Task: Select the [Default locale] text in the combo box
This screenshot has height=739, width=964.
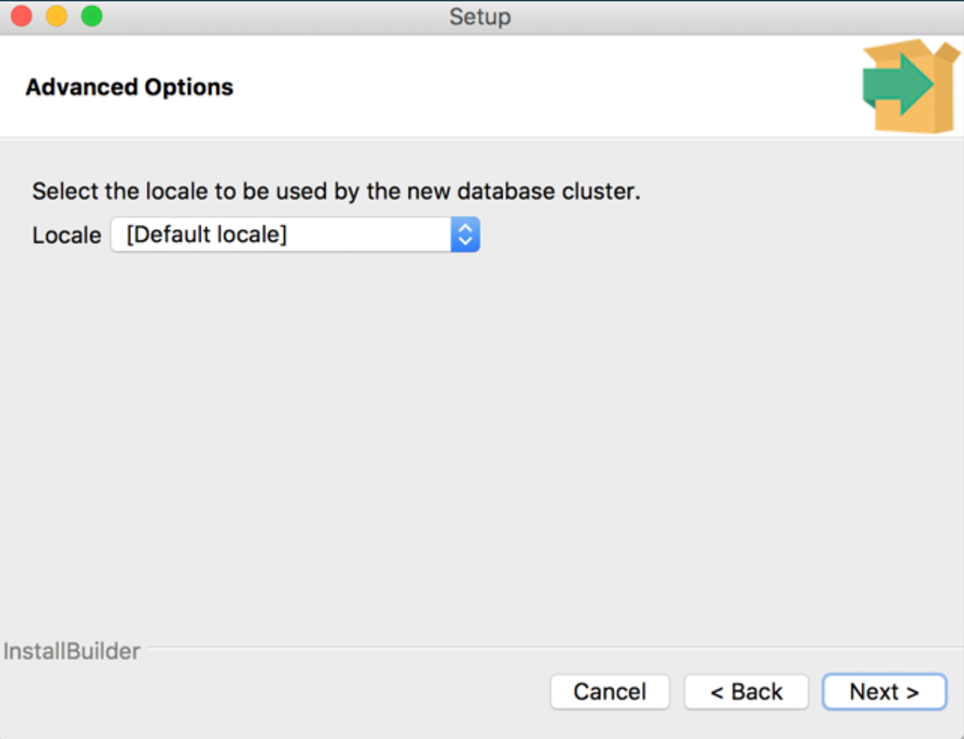Action: click(207, 235)
